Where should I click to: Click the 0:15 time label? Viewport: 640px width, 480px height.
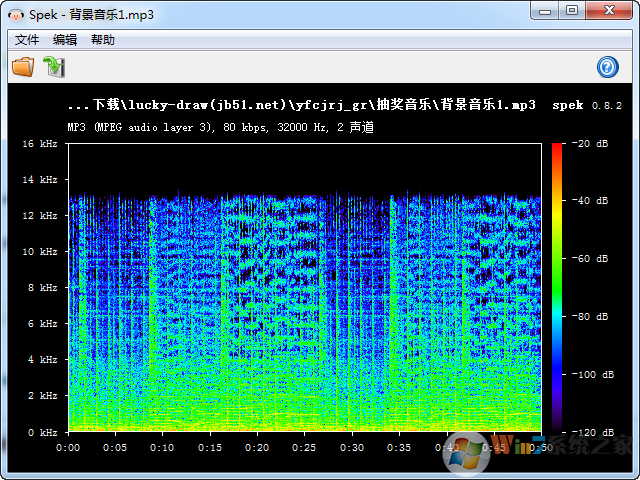tap(210, 448)
